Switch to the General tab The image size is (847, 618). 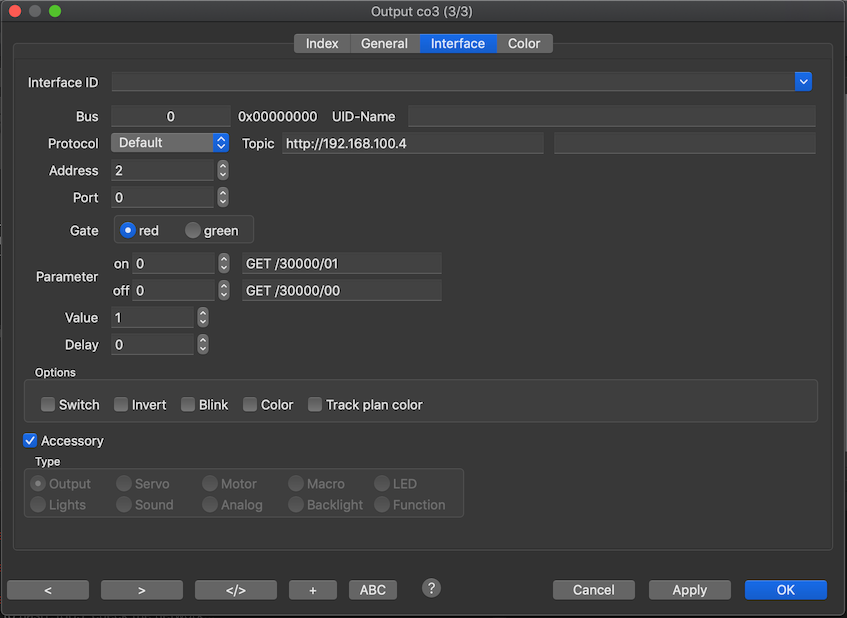[x=384, y=44]
